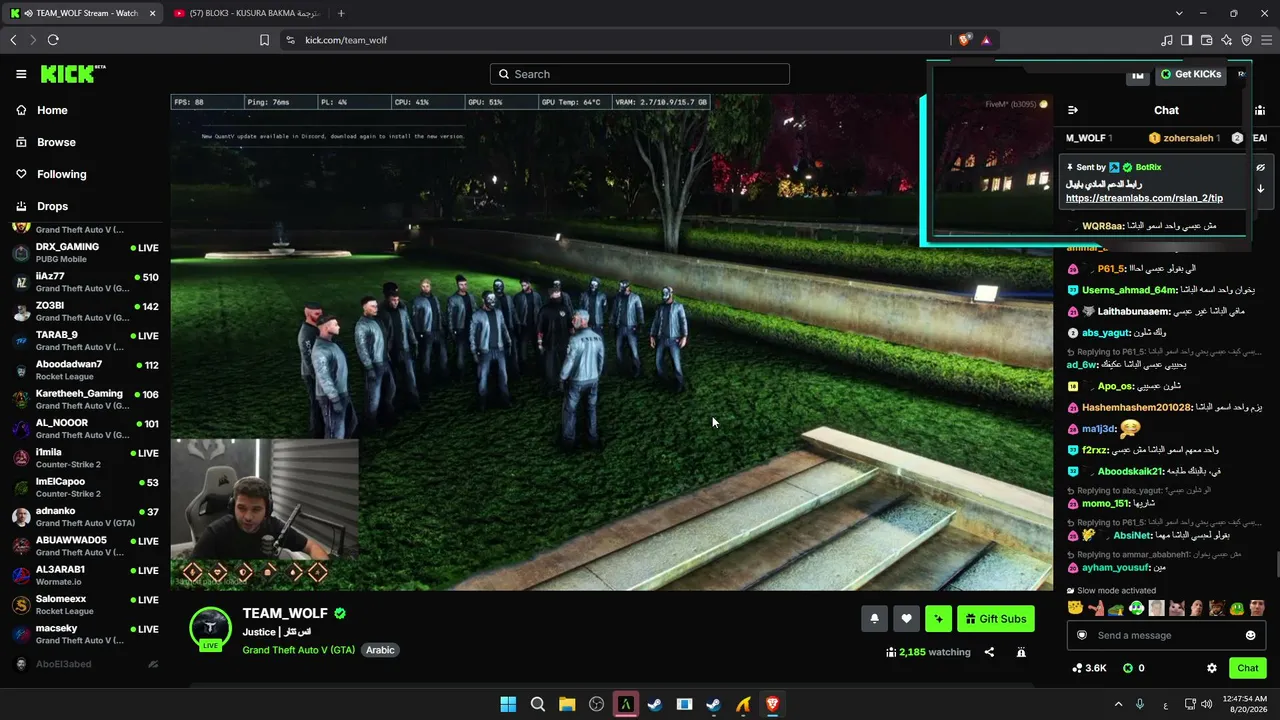Open the Brave VPN shield icon
This screenshot has height=720, width=1280.
point(1247,40)
